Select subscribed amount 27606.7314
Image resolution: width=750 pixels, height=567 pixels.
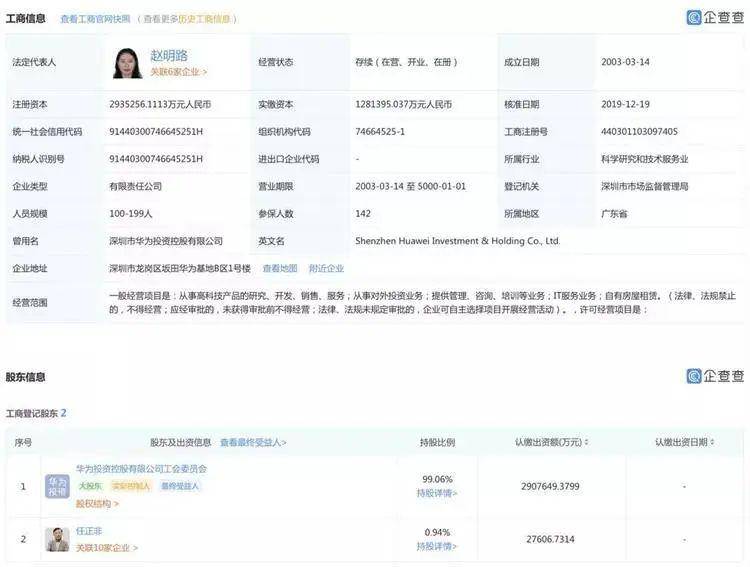point(550,539)
